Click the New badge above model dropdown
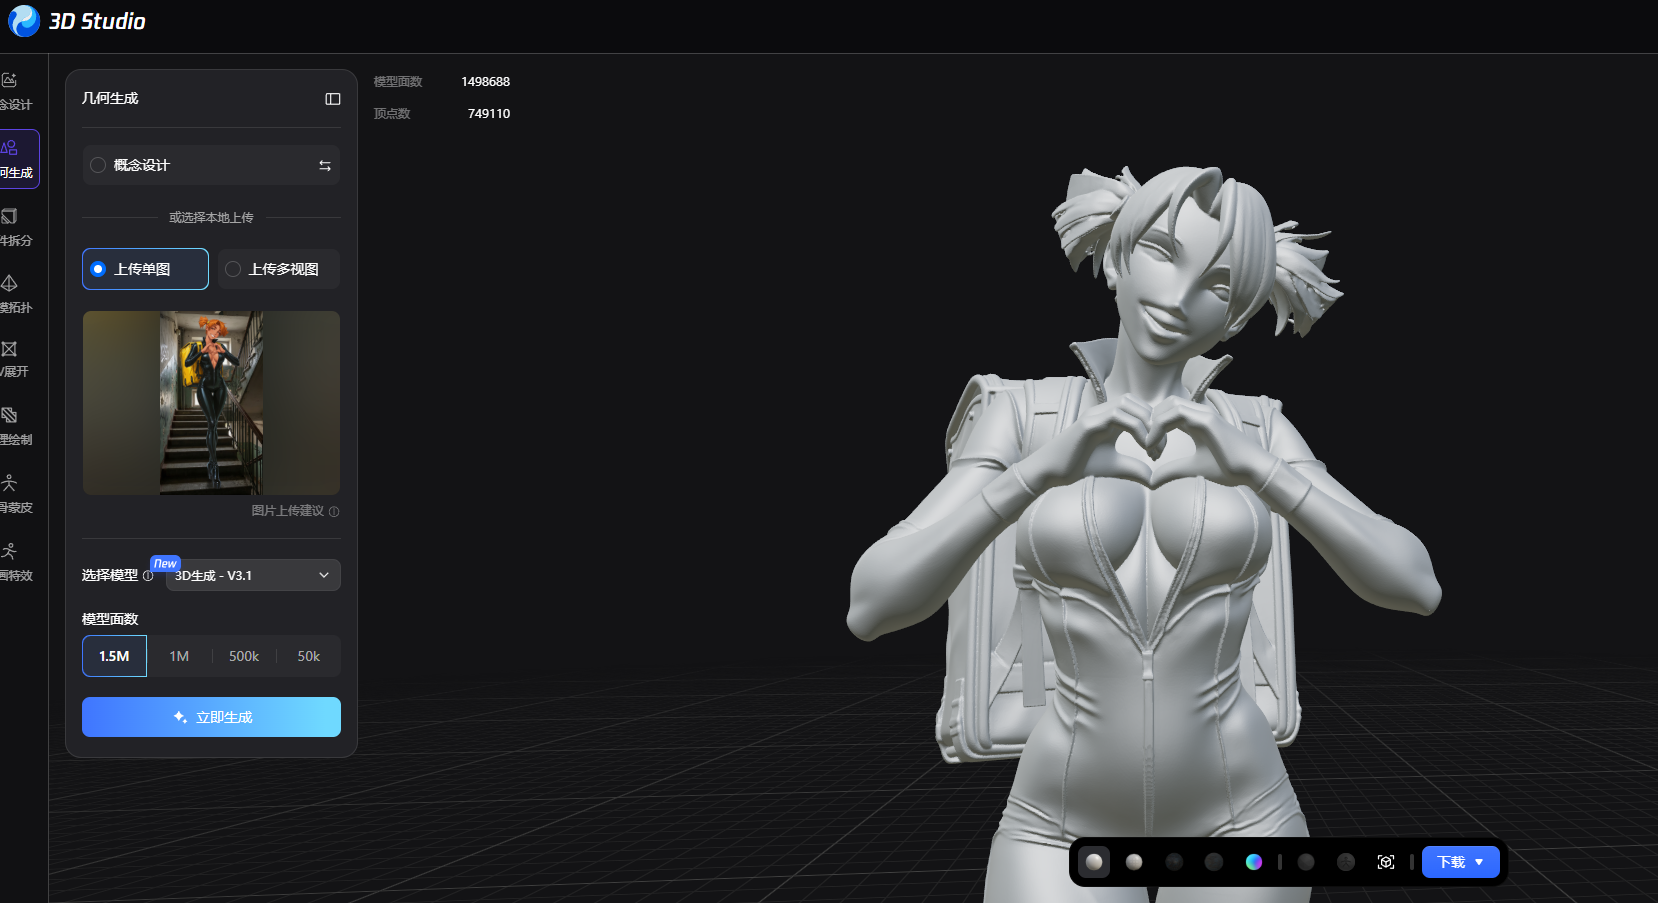 click(165, 564)
